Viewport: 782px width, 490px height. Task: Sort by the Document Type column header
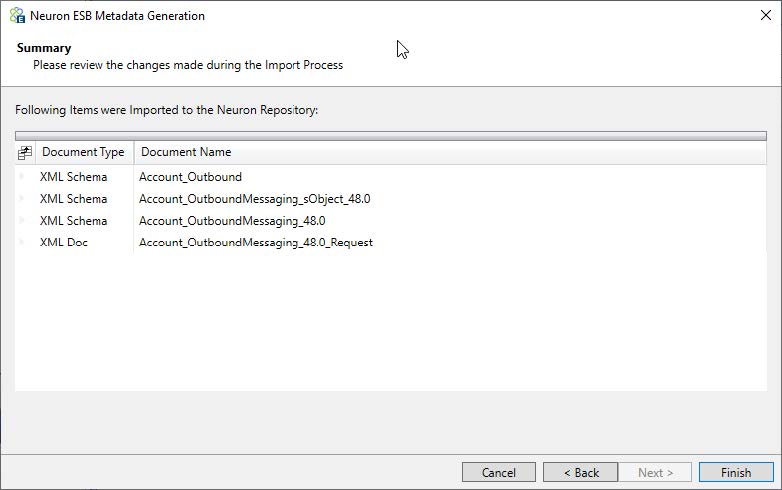click(84, 152)
